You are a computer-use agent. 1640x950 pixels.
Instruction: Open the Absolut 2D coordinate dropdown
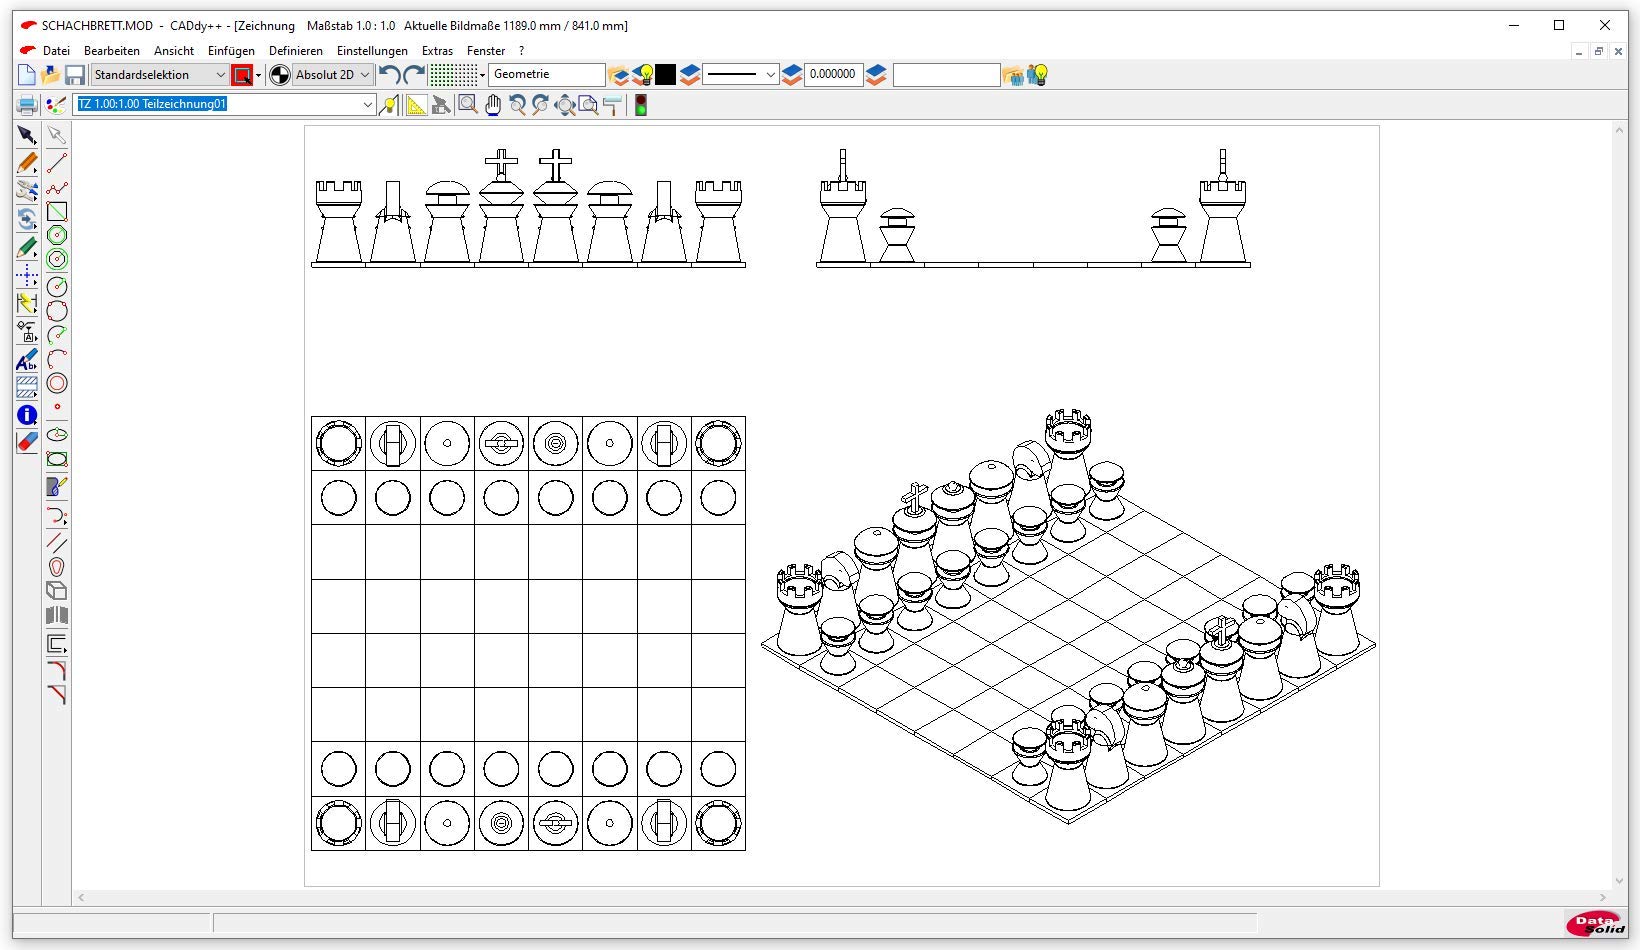pyautogui.click(x=333, y=75)
